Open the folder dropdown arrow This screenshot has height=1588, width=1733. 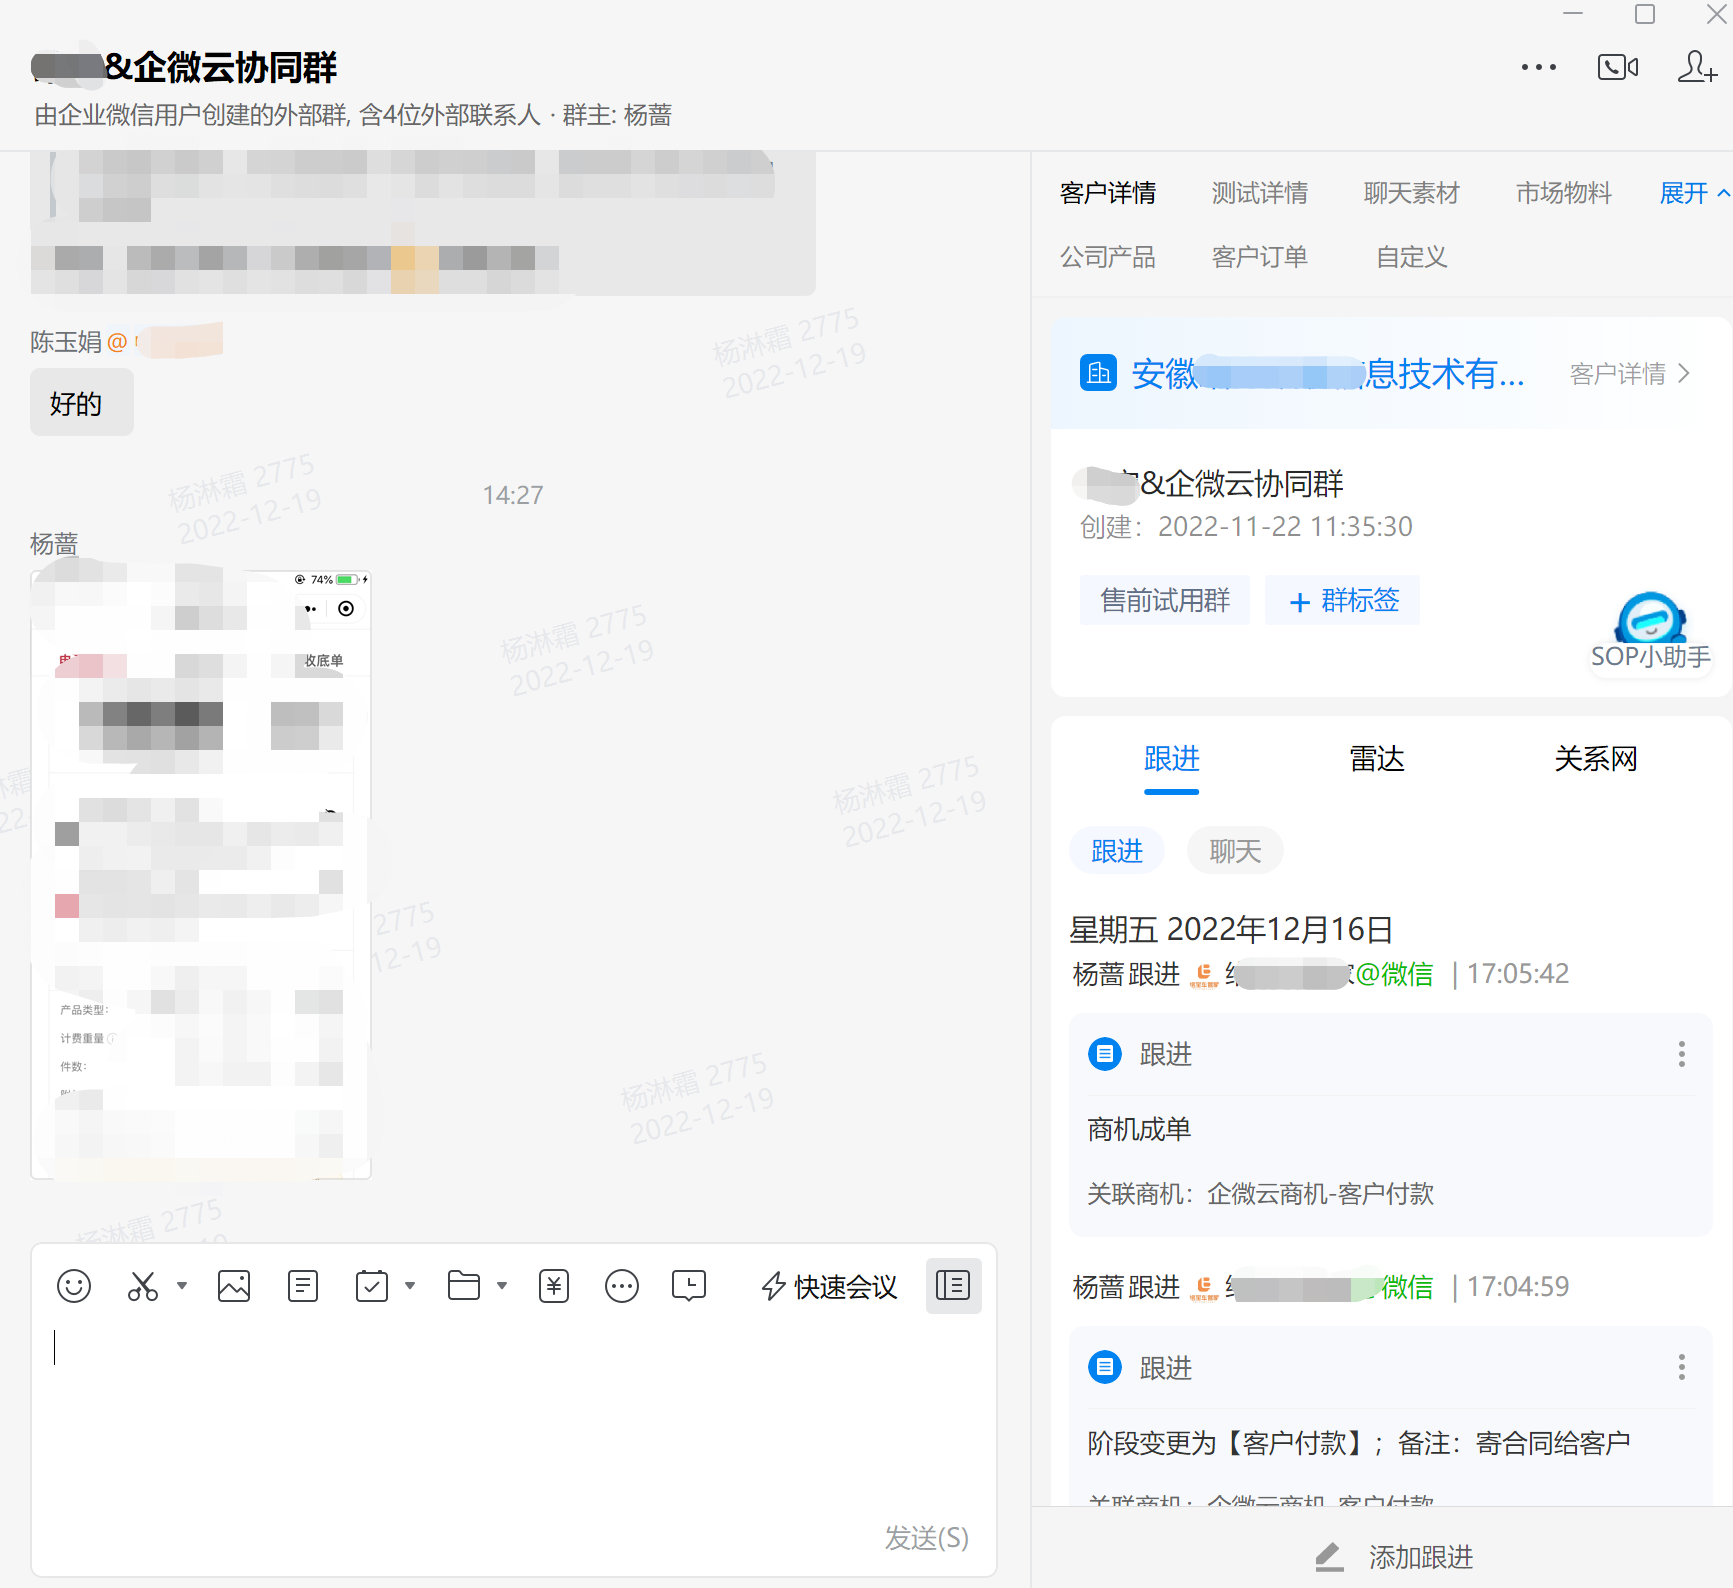click(502, 1286)
